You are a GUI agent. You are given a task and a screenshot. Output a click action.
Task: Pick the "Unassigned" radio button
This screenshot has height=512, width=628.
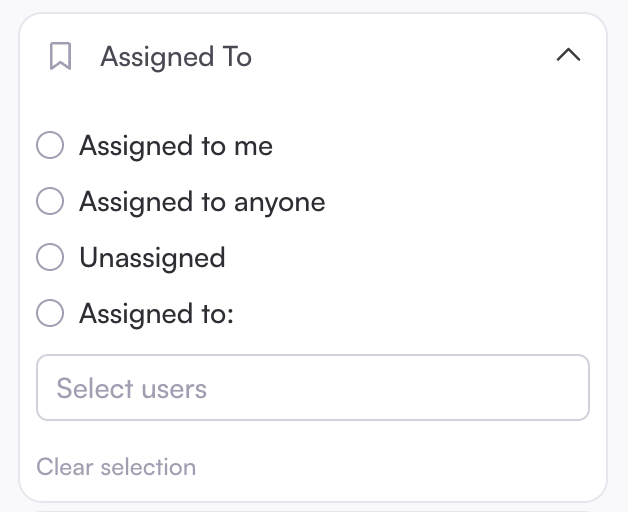[x=50, y=258]
